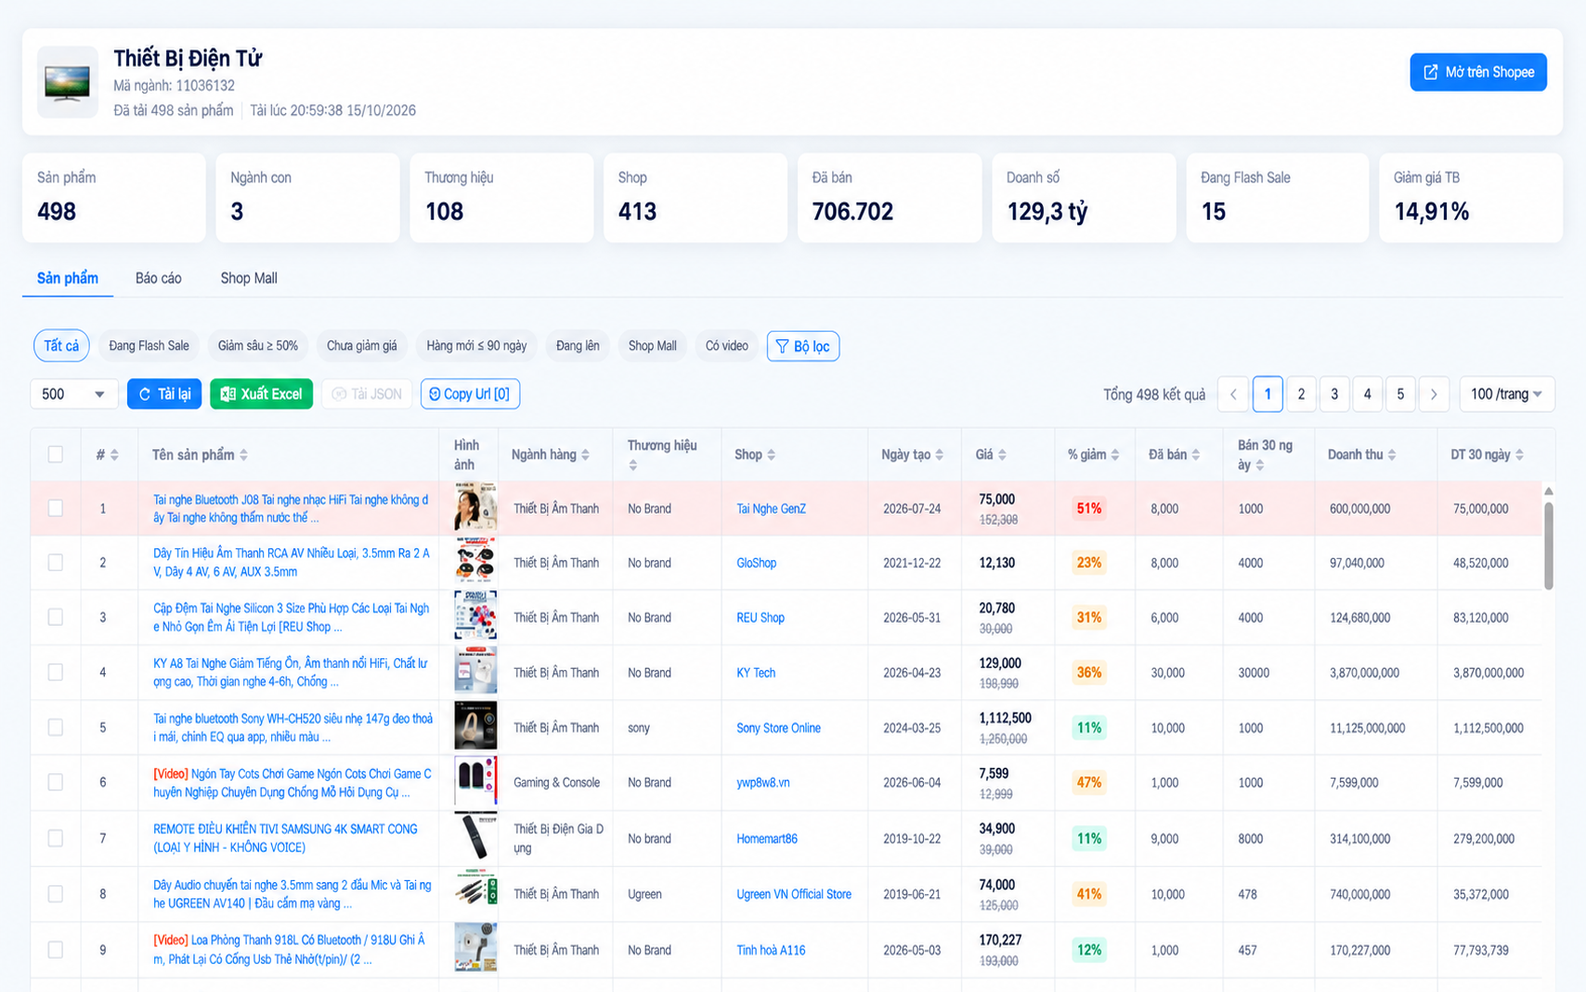Sort by Shop column arrows
This screenshot has width=1586, height=992.
click(771, 455)
